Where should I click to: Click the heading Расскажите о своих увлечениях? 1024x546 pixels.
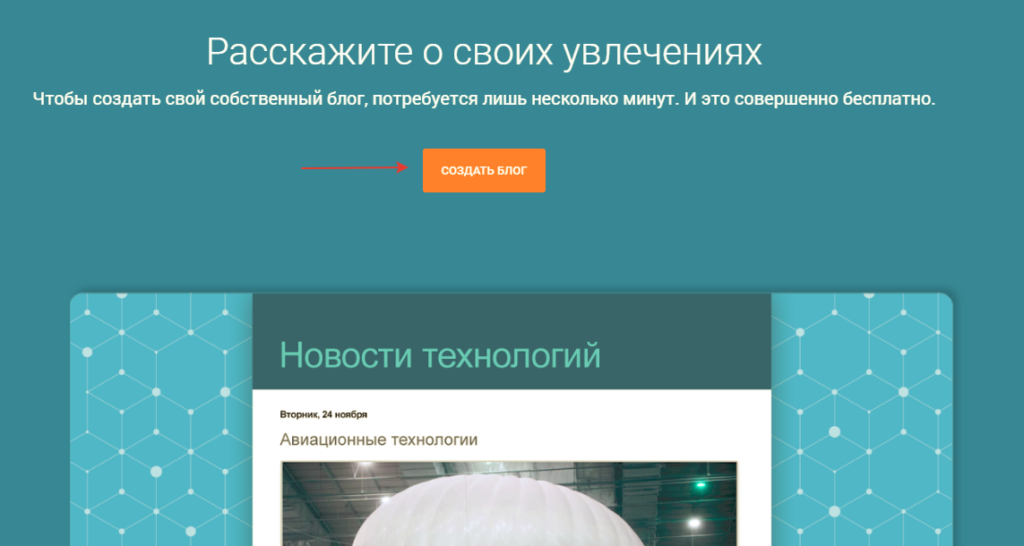tap(484, 52)
